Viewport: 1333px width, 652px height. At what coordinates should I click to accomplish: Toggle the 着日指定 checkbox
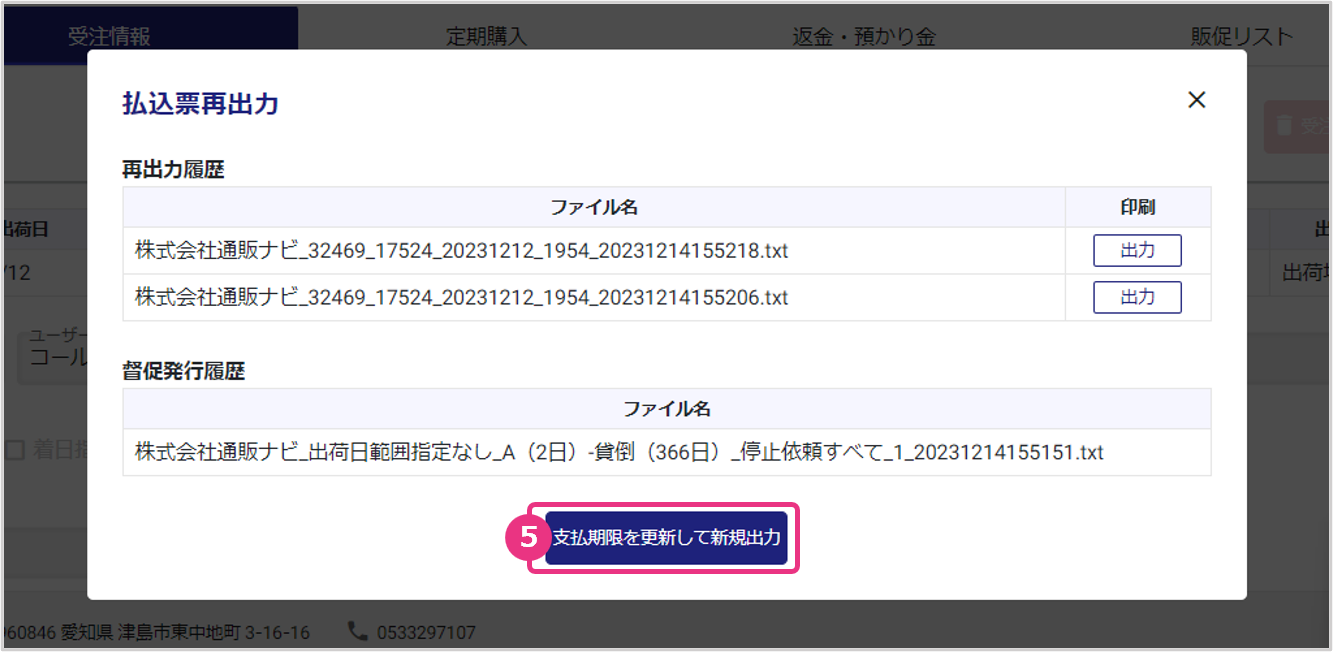pyautogui.click(x=15, y=450)
